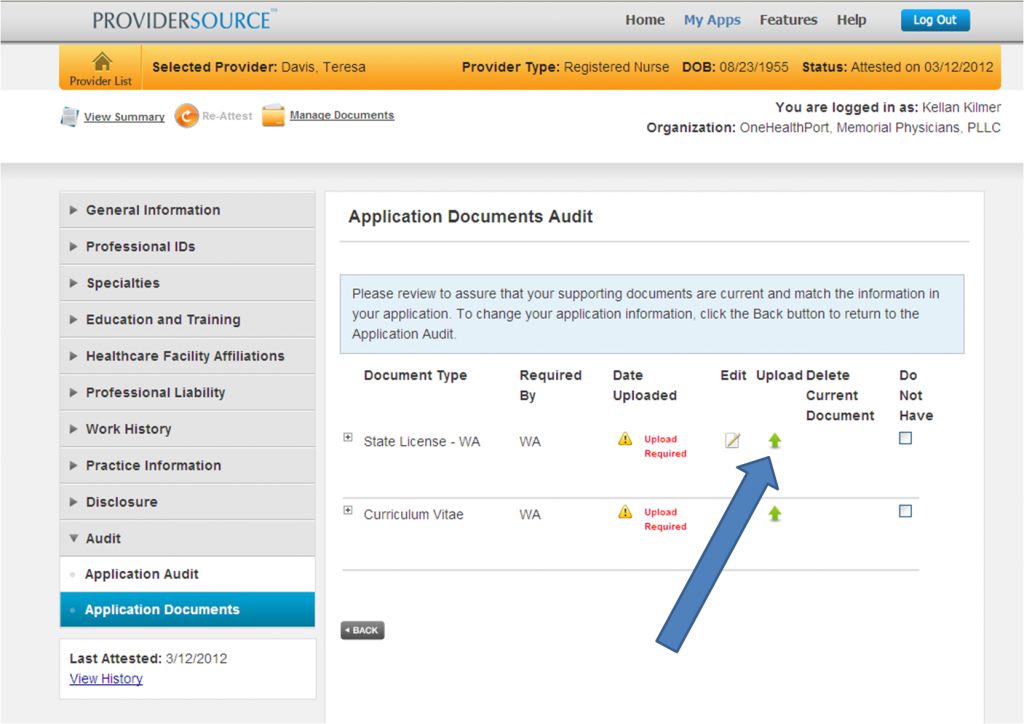Viewport: 1024px width, 724px height.
Task: Collapse the Audit section
Action: [103, 538]
